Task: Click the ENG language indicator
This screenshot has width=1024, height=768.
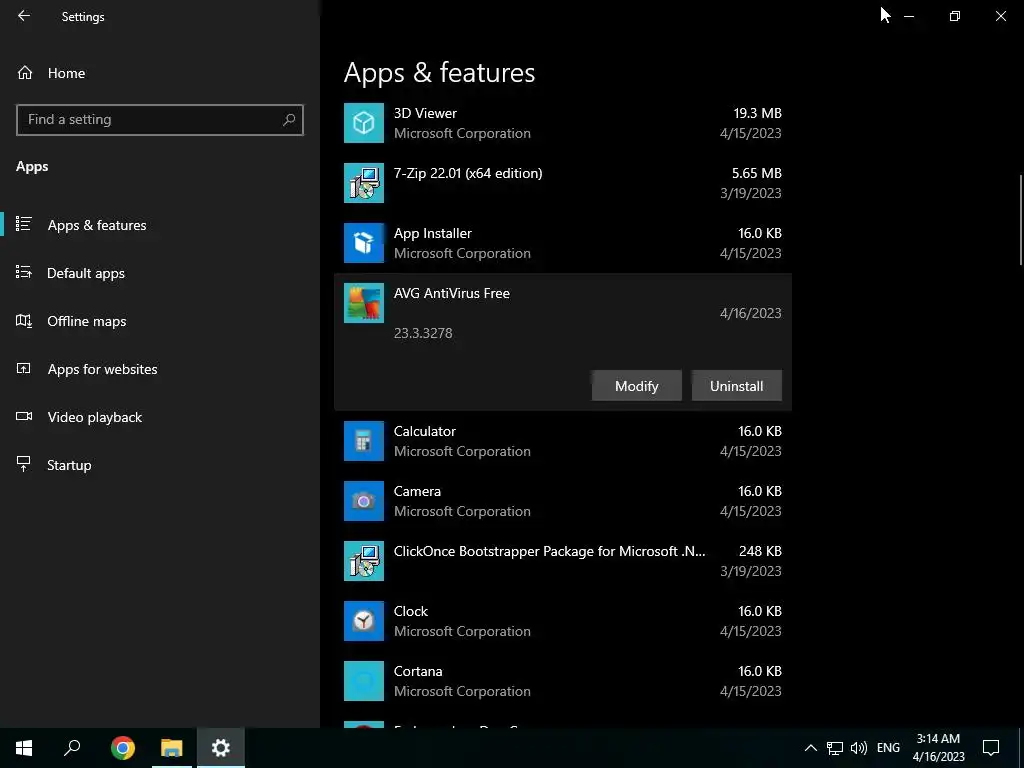Action: point(888,748)
